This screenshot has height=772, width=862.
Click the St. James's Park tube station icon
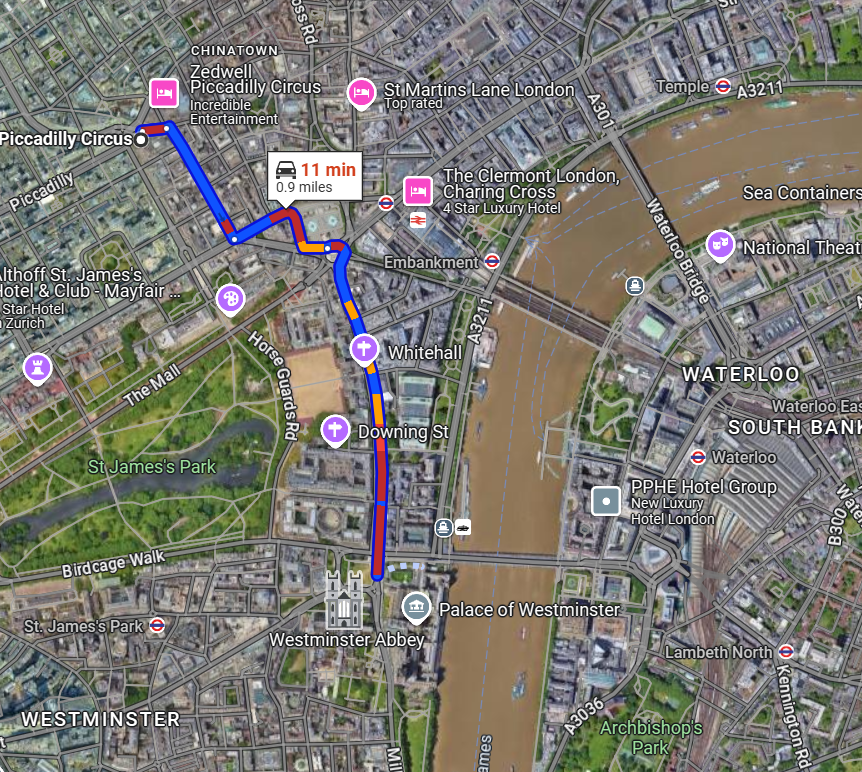pyautogui.click(x=157, y=625)
